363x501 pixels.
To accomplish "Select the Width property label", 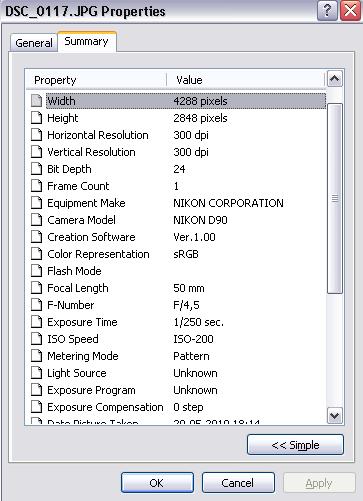I will (x=61, y=101).
